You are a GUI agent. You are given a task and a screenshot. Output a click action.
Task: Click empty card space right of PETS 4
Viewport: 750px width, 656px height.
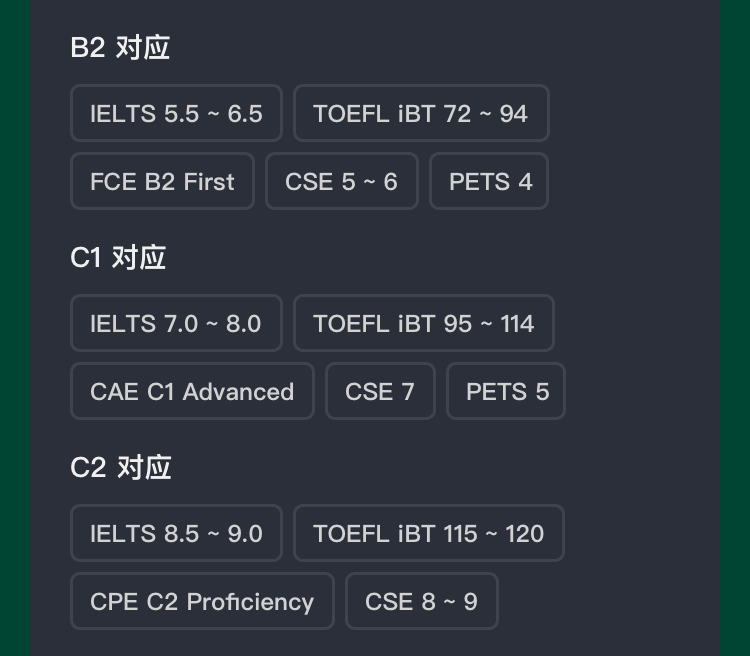point(630,182)
